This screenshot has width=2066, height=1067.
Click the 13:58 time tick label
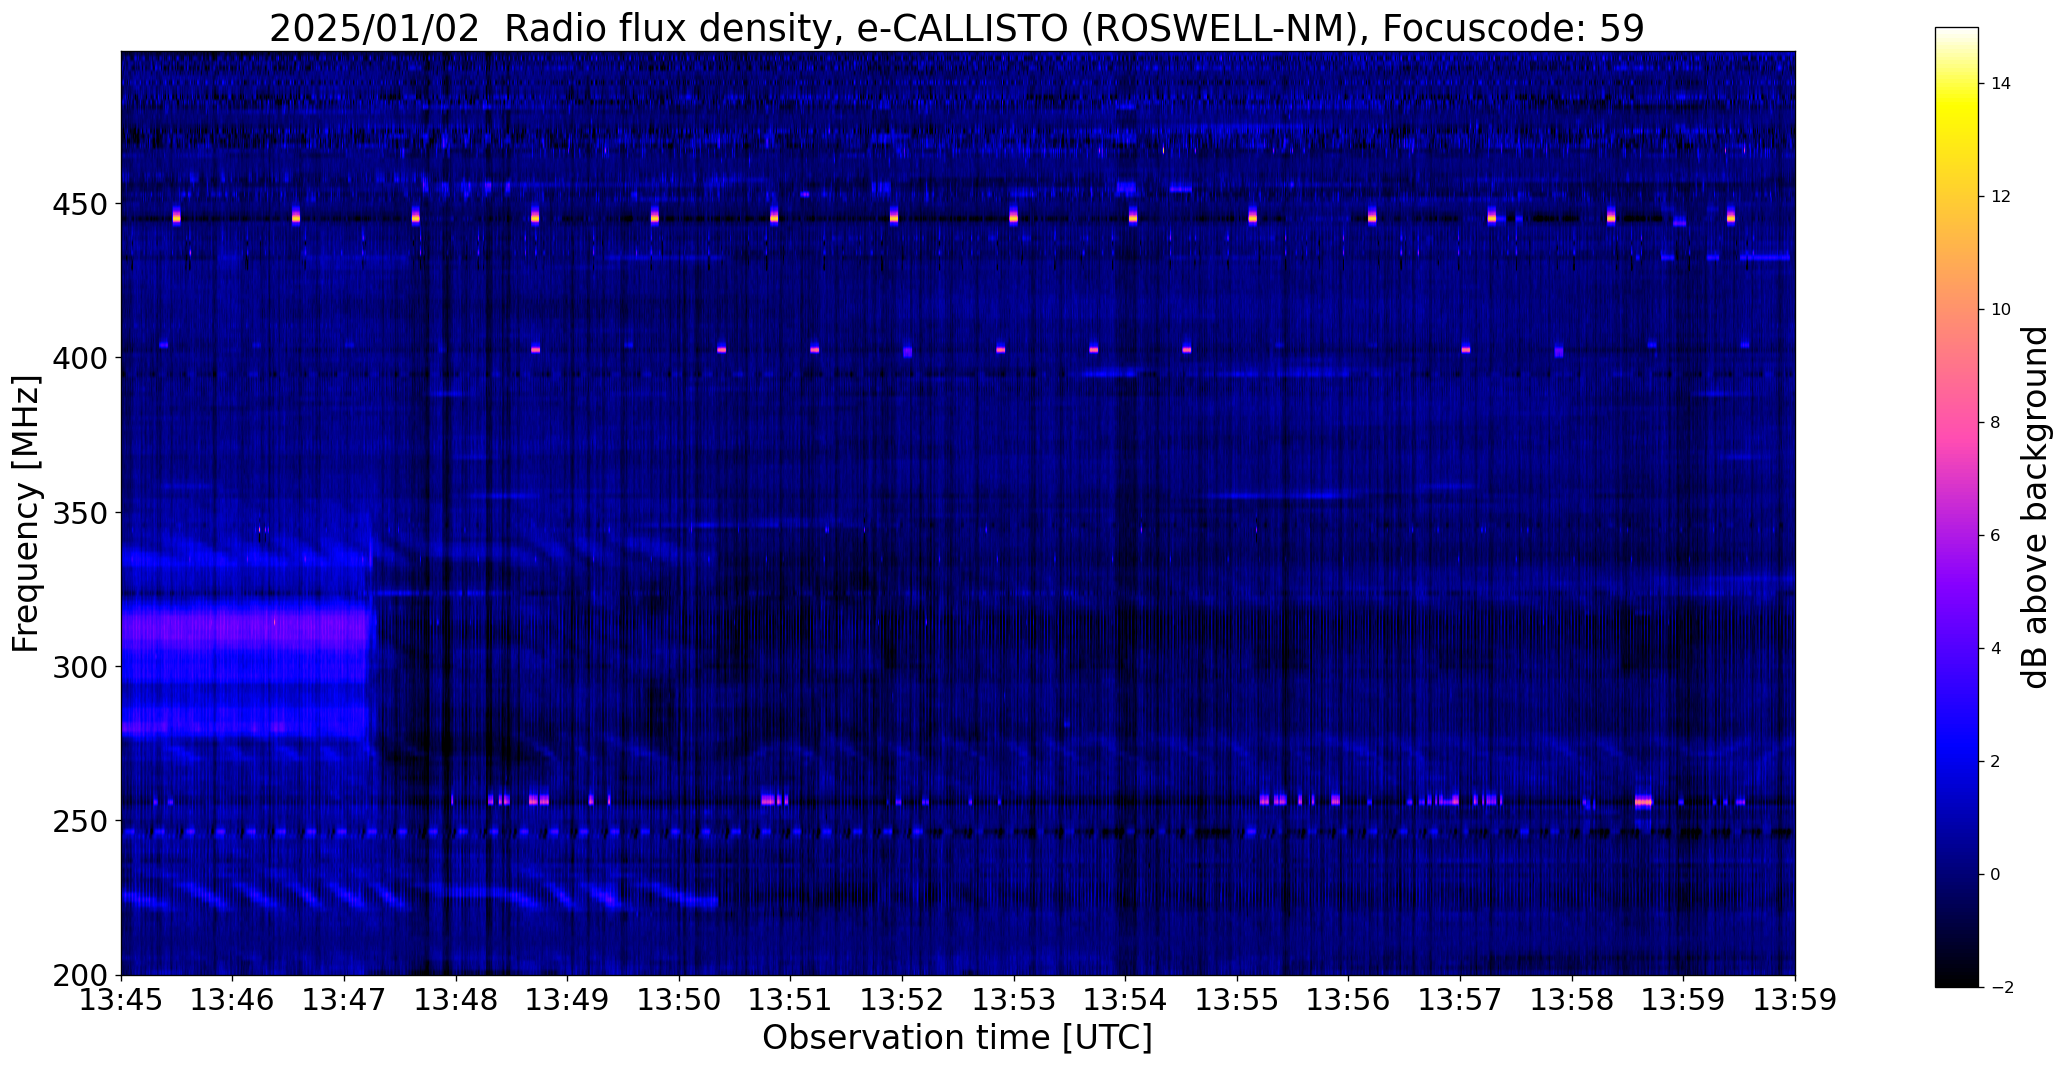point(1572,1000)
